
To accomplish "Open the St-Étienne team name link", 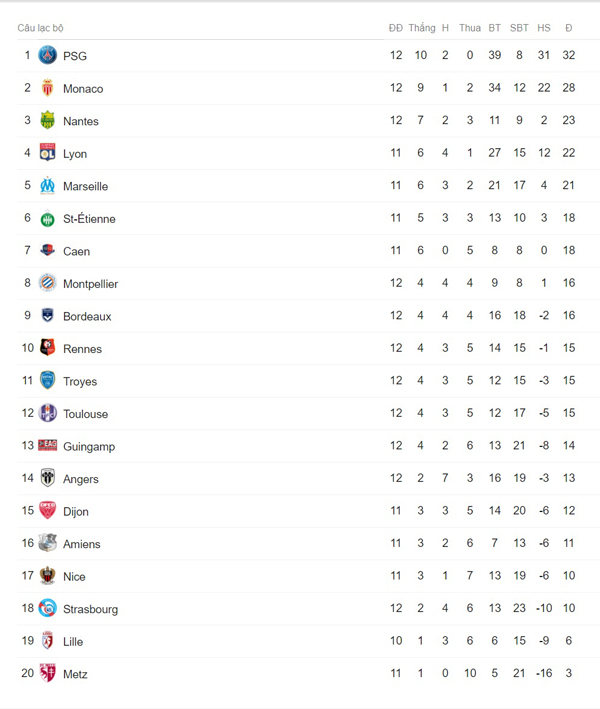I will (89, 219).
